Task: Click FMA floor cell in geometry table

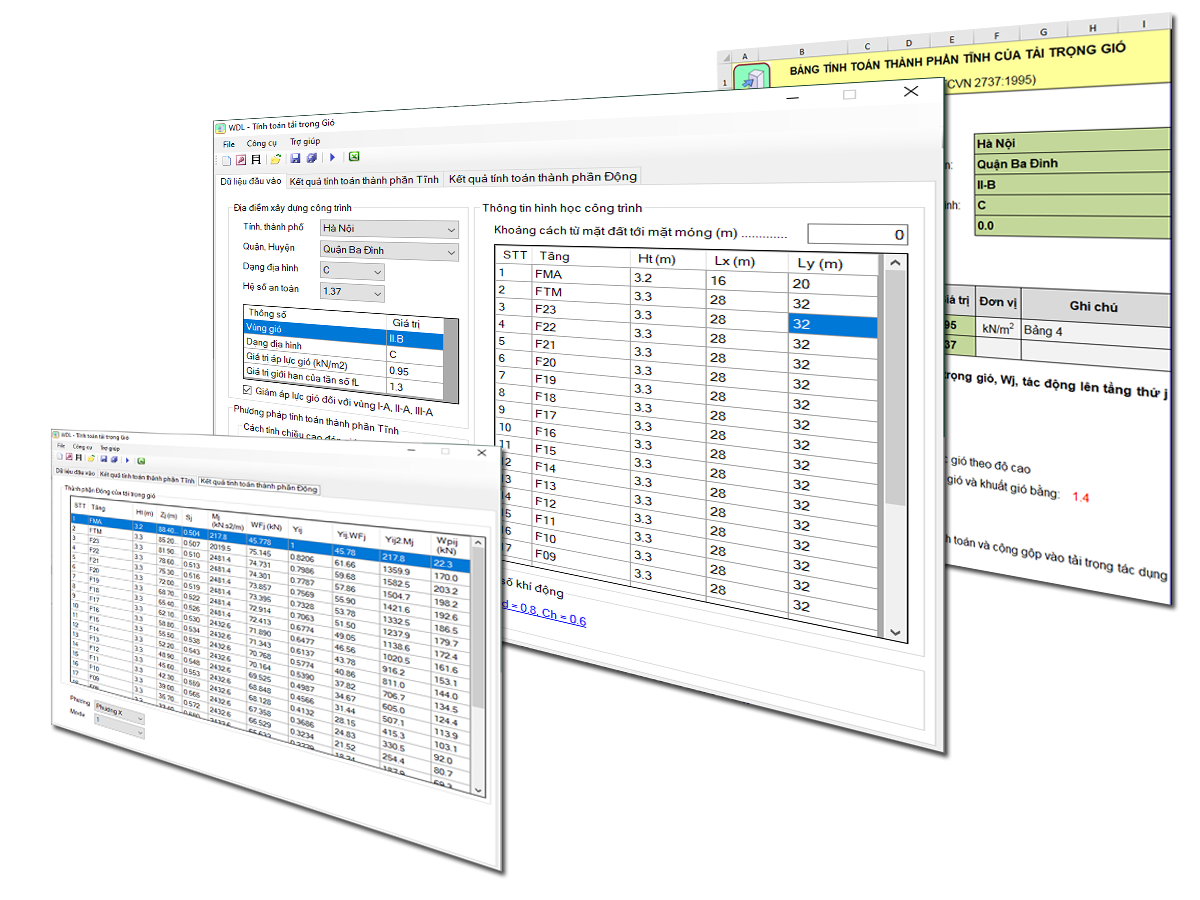Action: [x=580, y=274]
